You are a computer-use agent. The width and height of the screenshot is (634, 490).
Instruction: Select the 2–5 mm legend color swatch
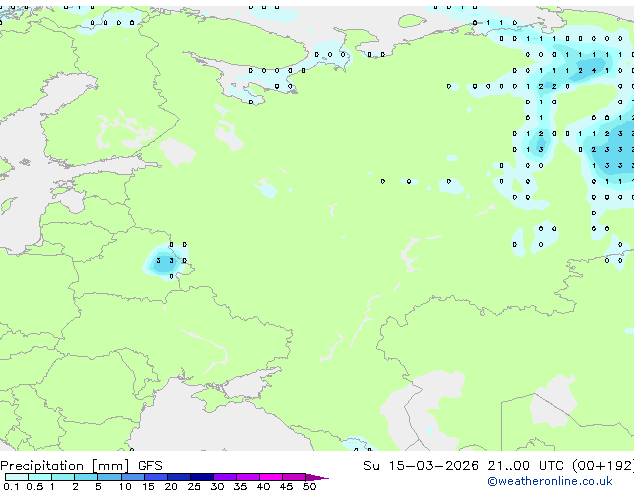(86, 477)
